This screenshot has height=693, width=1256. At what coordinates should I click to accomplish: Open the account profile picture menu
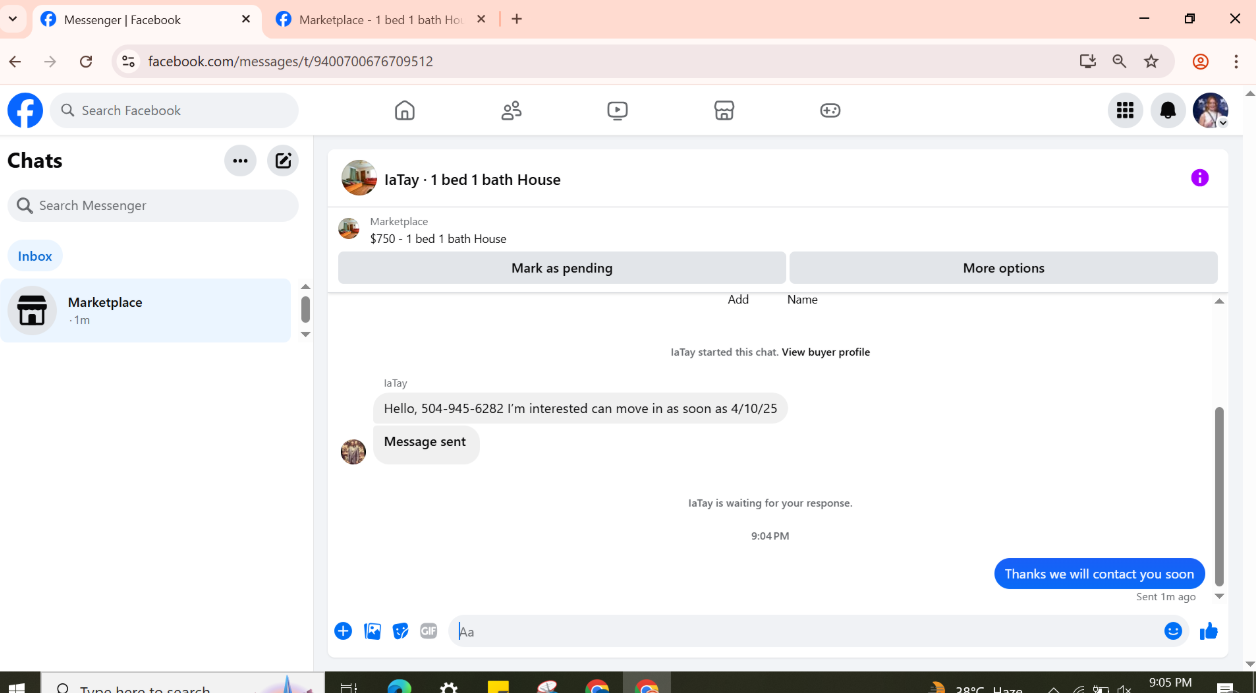click(1210, 110)
